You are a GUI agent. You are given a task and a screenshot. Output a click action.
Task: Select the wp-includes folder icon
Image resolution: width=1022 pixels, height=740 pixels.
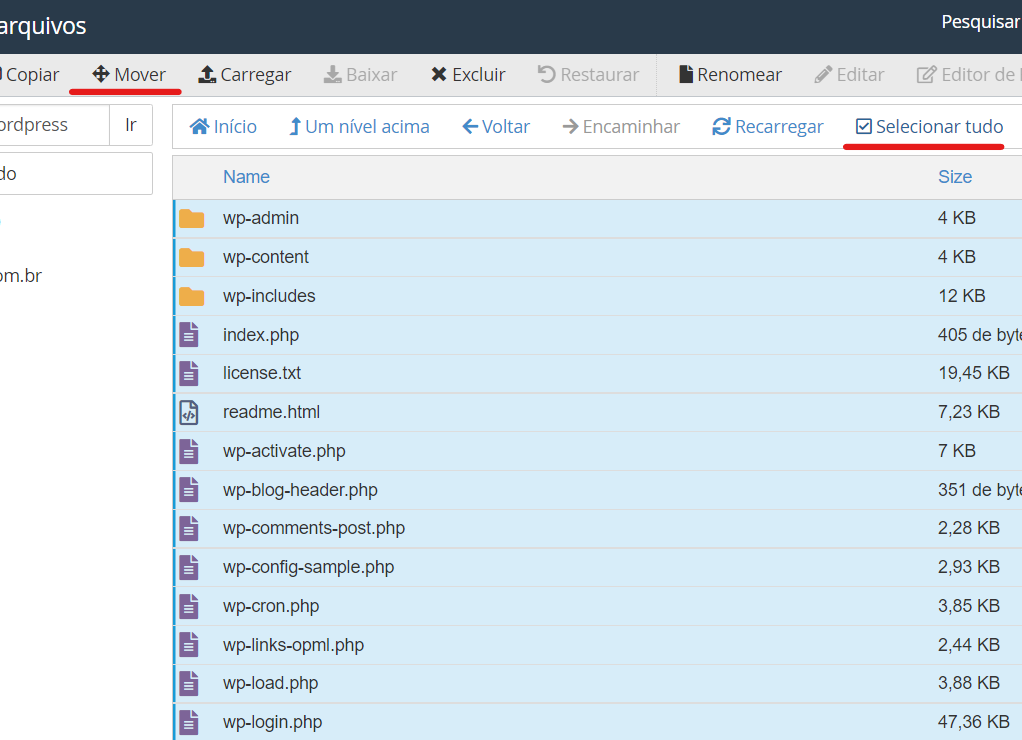pos(192,296)
